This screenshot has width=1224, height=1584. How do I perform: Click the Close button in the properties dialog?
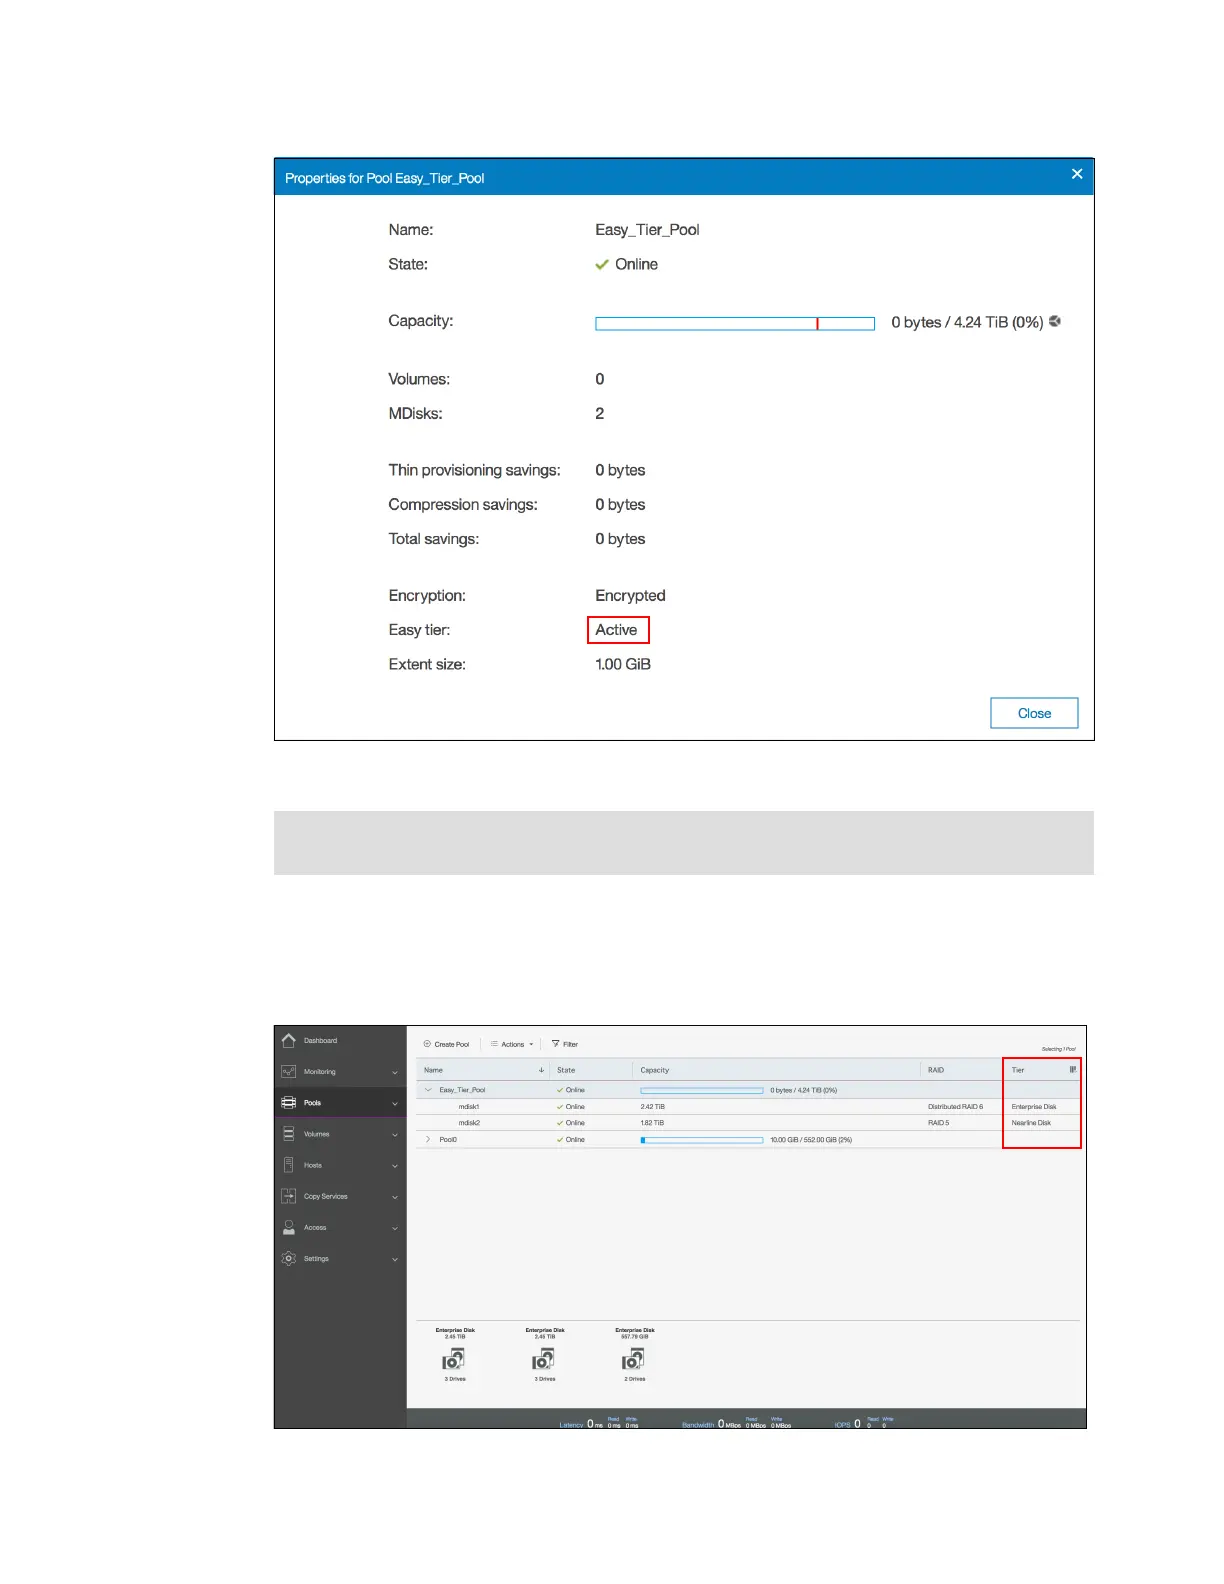tap(1034, 713)
